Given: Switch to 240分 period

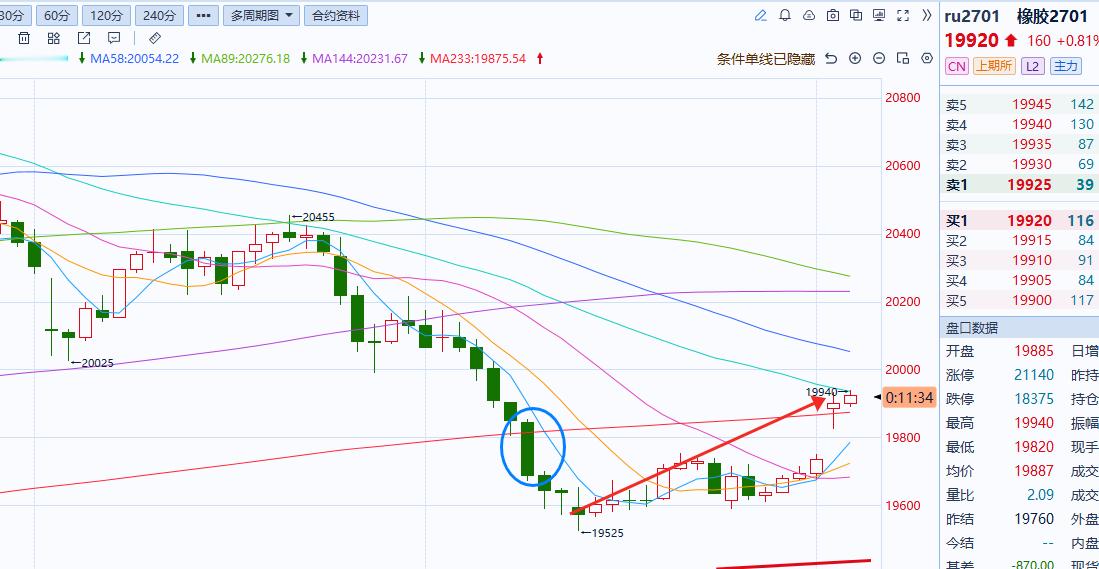Looking at the screenshot, I should [x=160, y=15].
